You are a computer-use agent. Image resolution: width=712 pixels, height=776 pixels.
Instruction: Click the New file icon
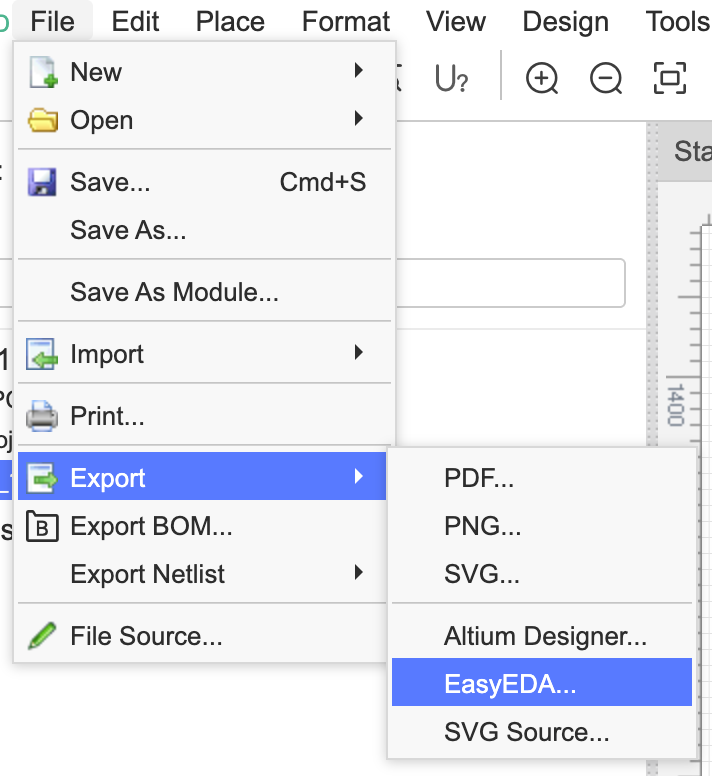click(43, 73)
